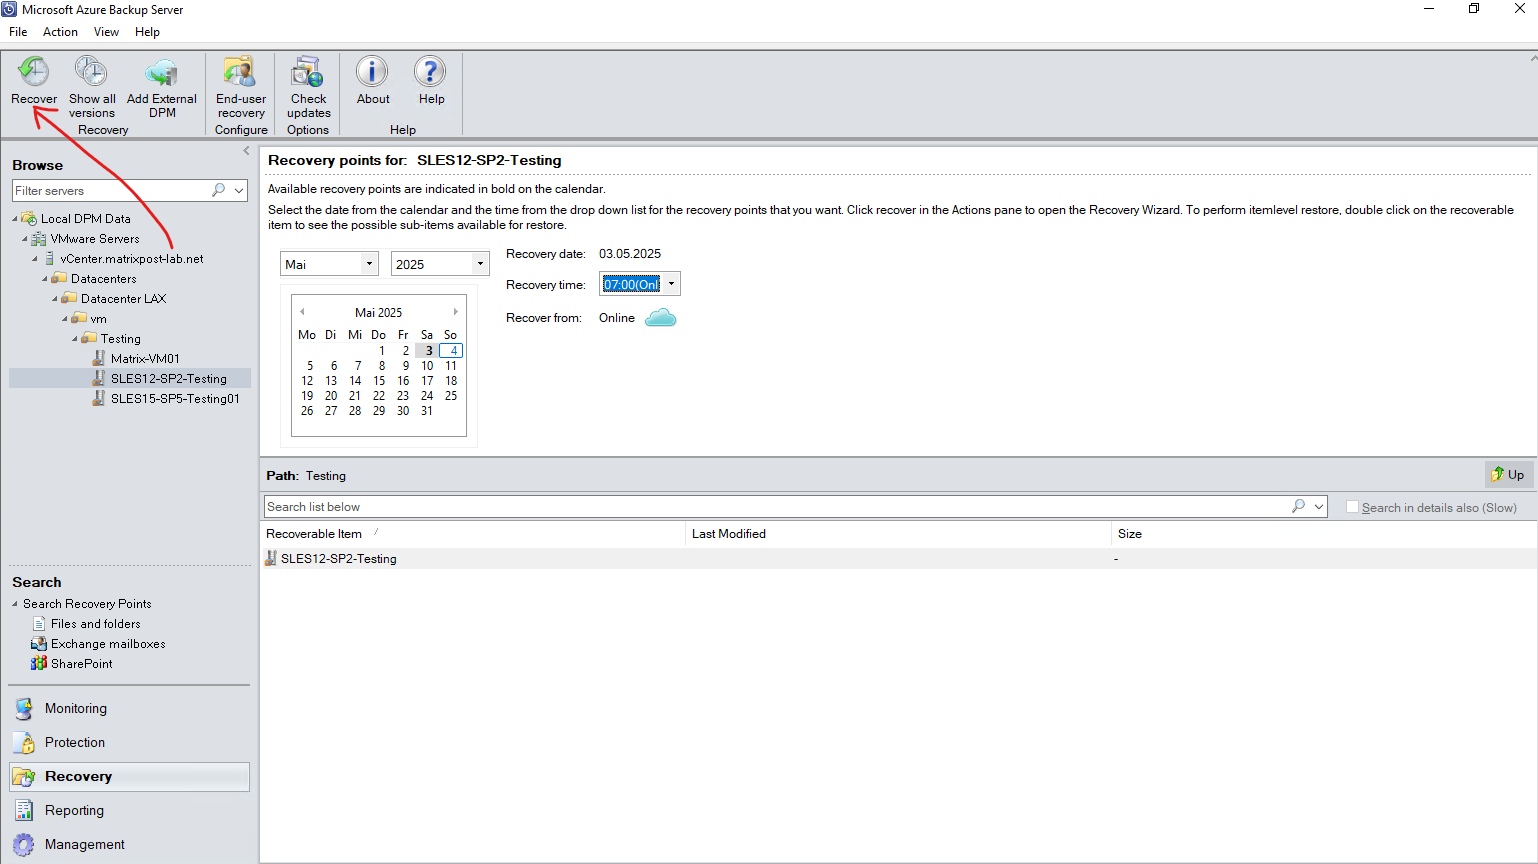The image size is (1538, 864).
Task: Expand Search list below dropdown arrow
Action: pyautogui.click(x=1319, y=507)
